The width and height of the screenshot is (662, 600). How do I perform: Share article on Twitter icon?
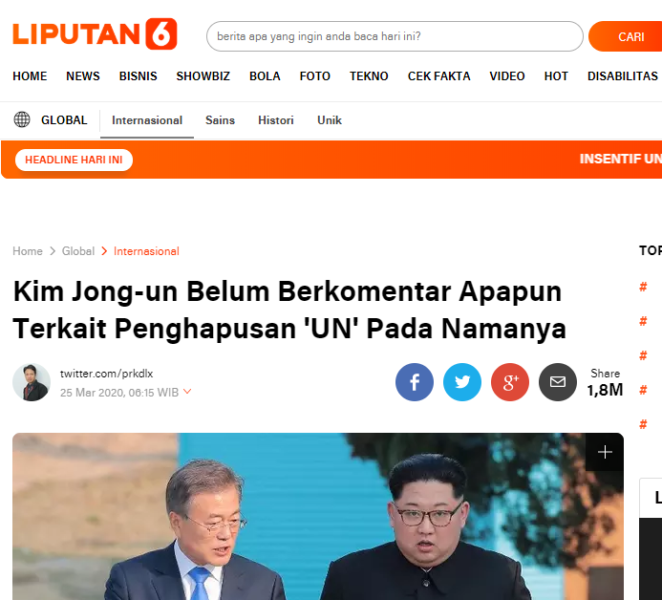pyautogui.click(x=462, y=382)
